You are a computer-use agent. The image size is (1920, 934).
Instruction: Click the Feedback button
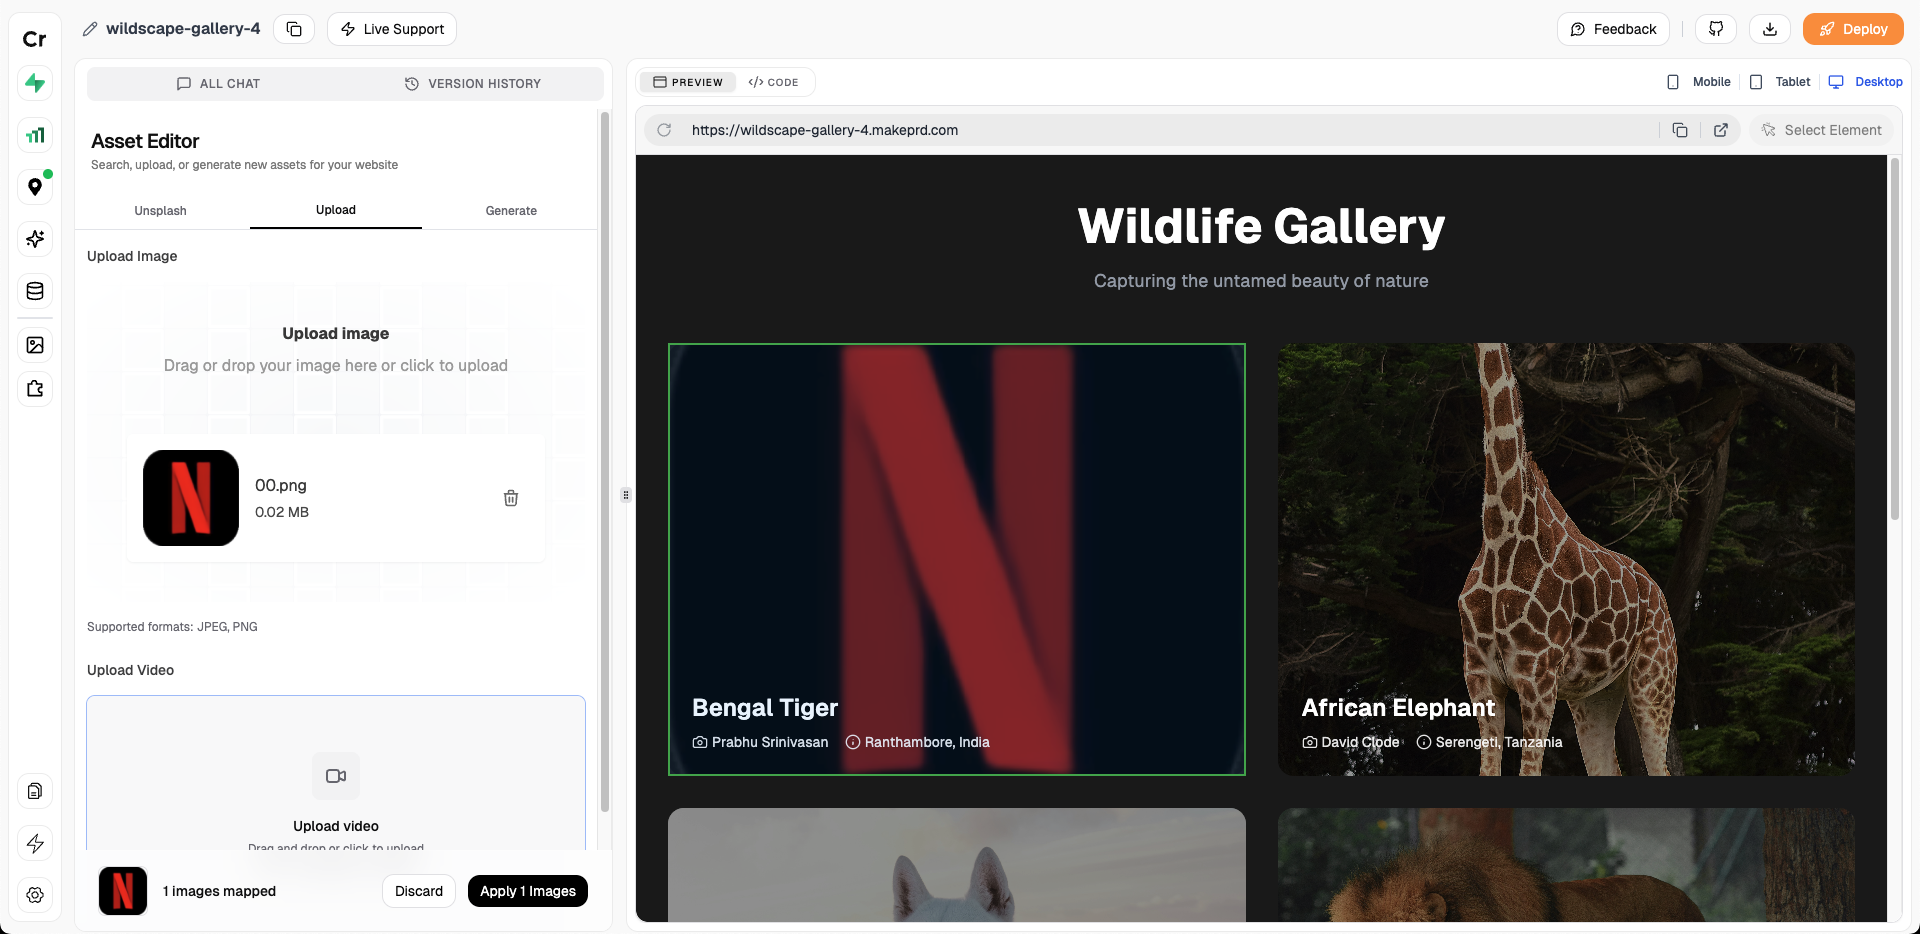click(1613, 29)
